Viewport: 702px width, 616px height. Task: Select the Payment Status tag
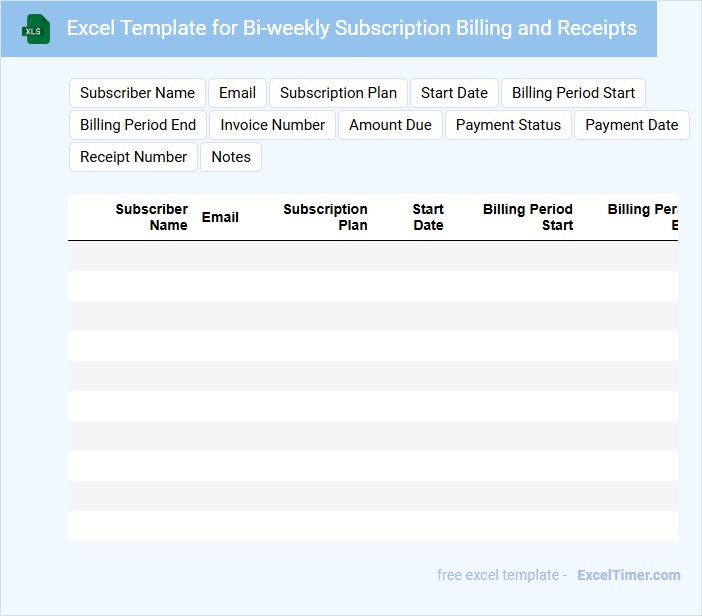pyautogui.click(x=508, y=125)
